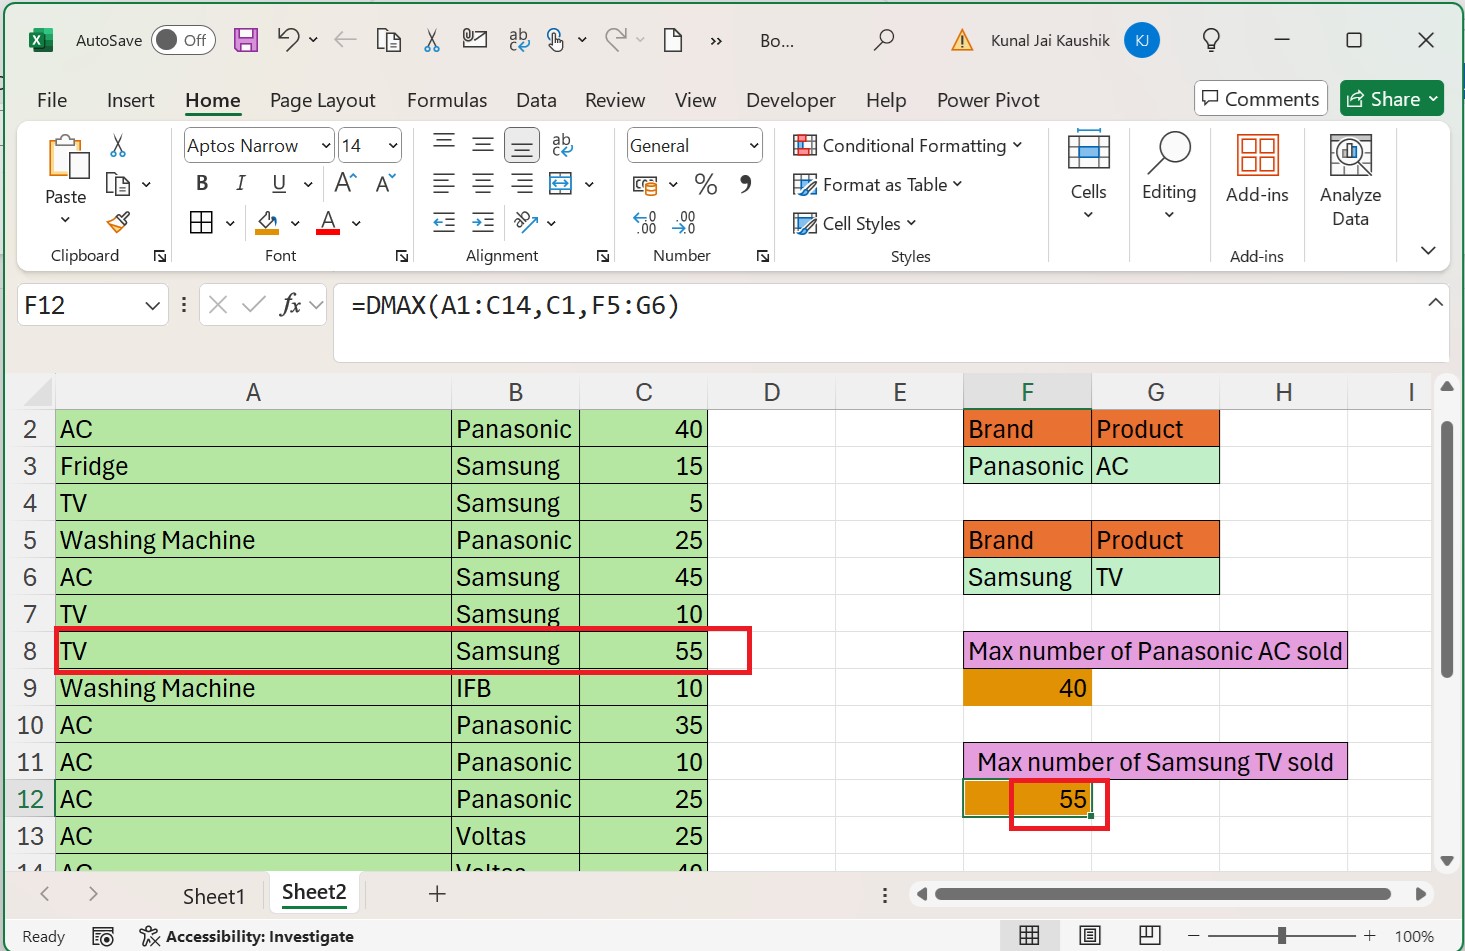Image resolution: width=1465 pixels, height=951 pixels.
Task: Open the font name Aptos Narrow dropdown
Action: pyautogui.click(x=325, y=146)
